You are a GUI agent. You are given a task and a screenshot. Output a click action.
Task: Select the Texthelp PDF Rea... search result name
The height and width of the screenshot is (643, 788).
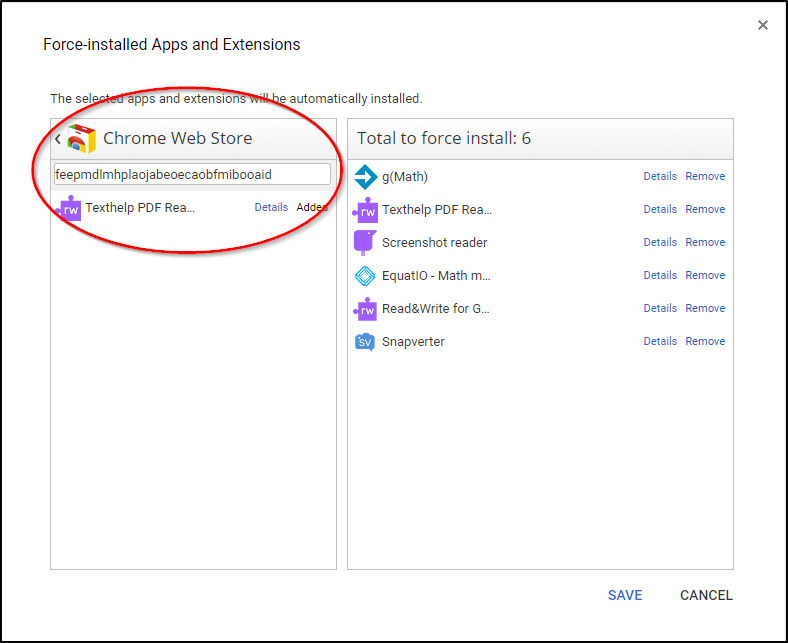pyautogui.click(x=140, y=208)
